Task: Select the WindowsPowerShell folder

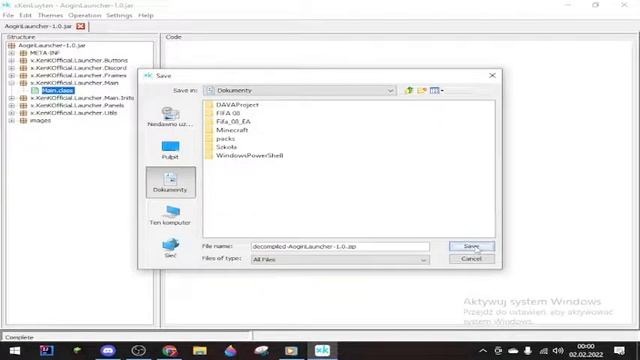Action: click(244, 156)
